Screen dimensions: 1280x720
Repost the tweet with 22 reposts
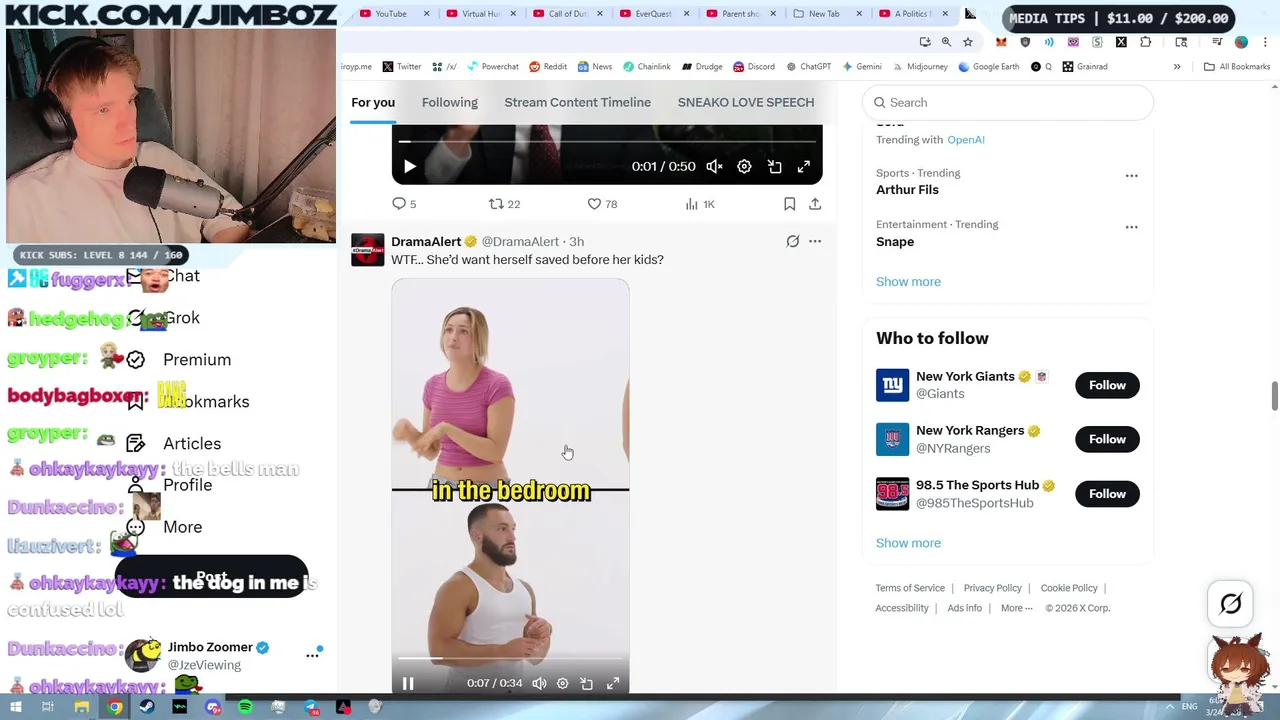[504, 204]
